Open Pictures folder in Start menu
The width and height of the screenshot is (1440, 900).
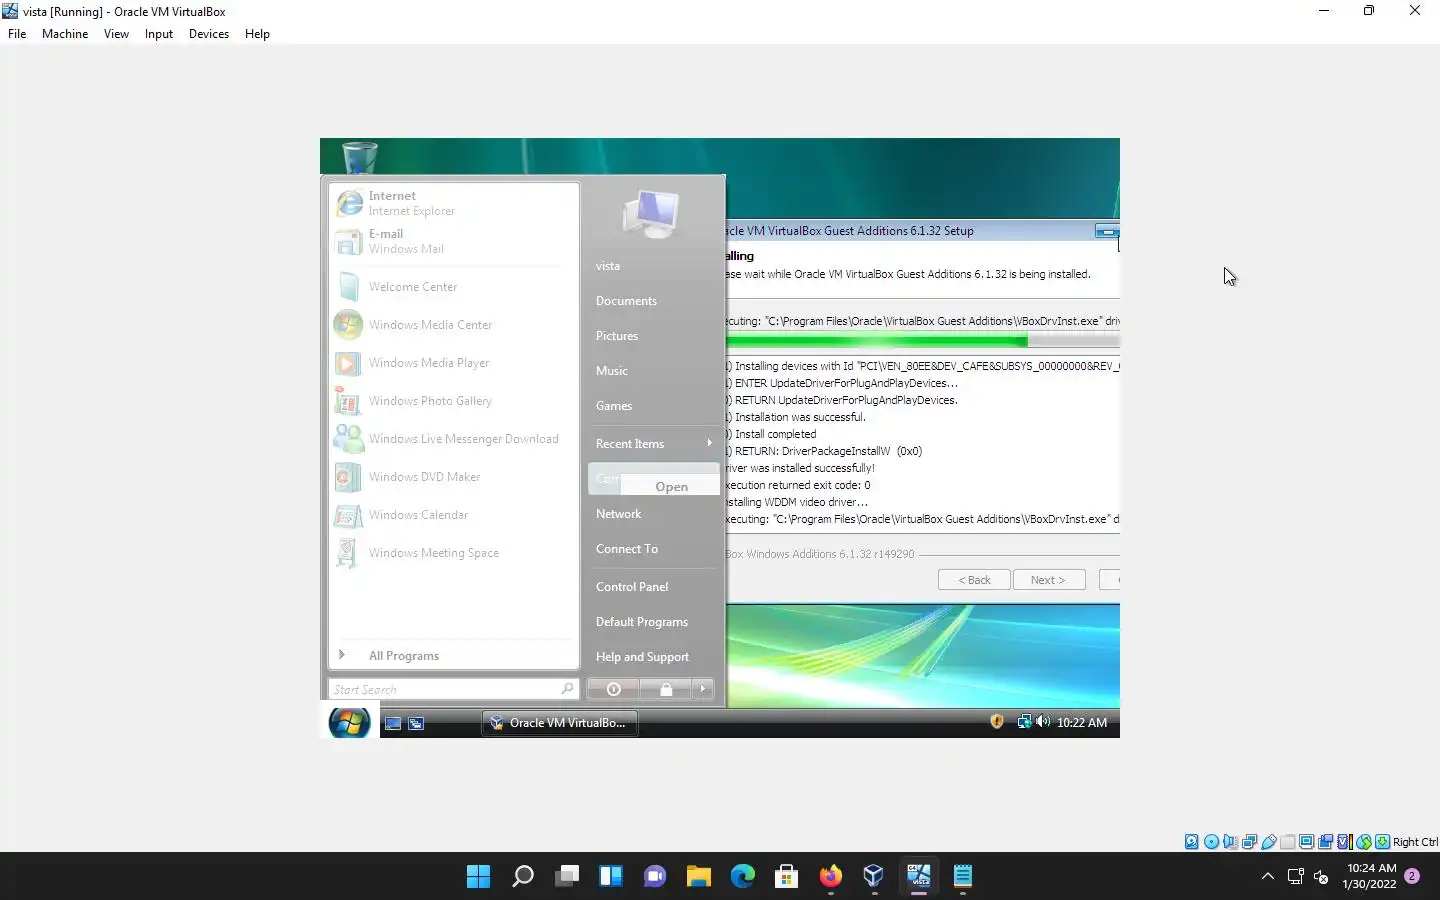pyautogui.click(x=617, y=336)
